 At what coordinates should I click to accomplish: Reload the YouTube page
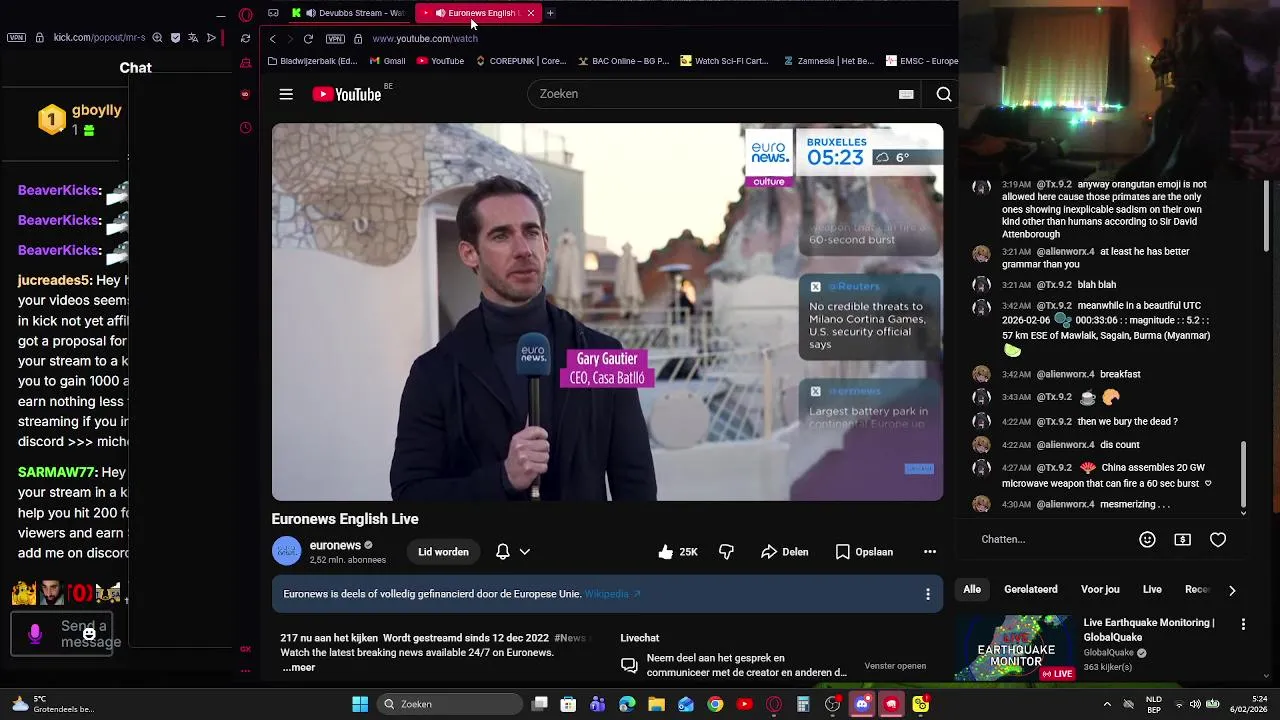click(x=308, y=39)
